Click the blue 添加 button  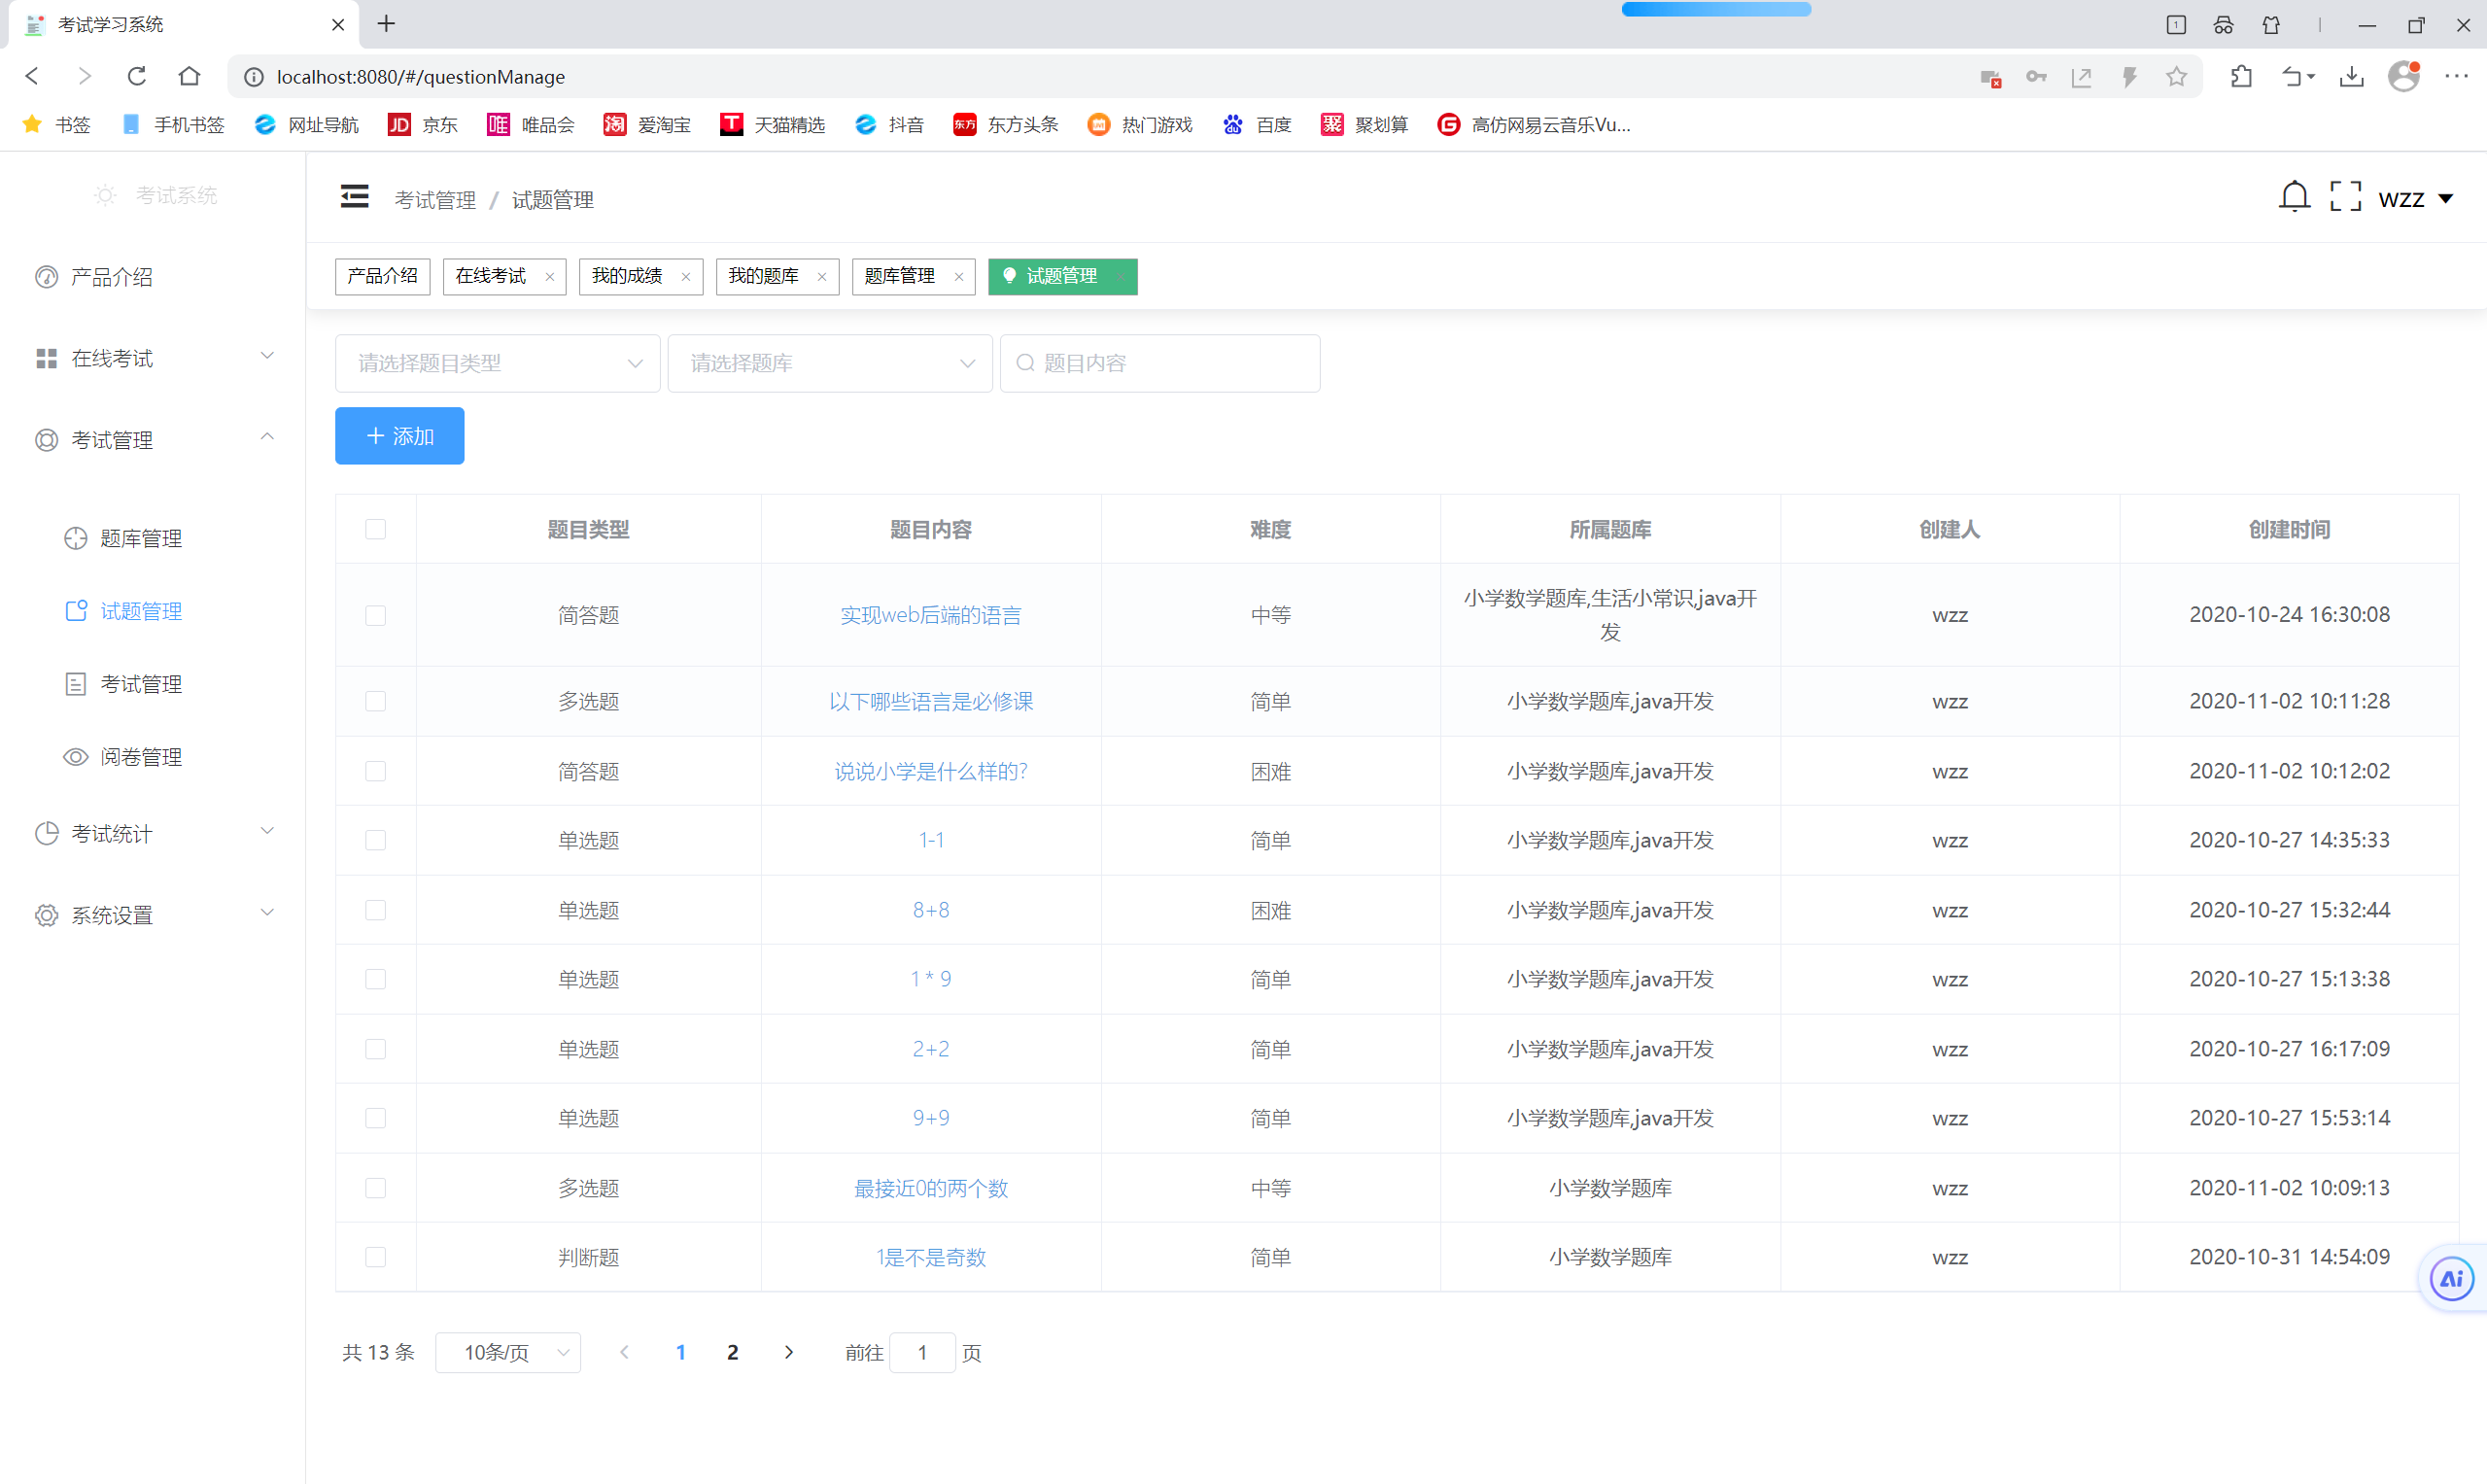(x=399, y=436)
